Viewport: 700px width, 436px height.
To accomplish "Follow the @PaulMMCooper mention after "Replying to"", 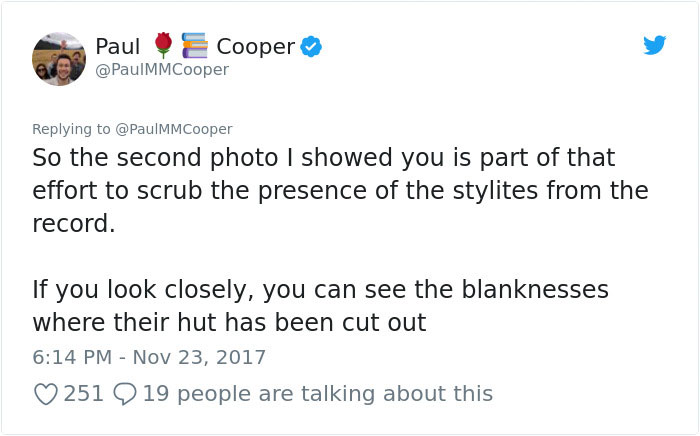I will 175,129.
